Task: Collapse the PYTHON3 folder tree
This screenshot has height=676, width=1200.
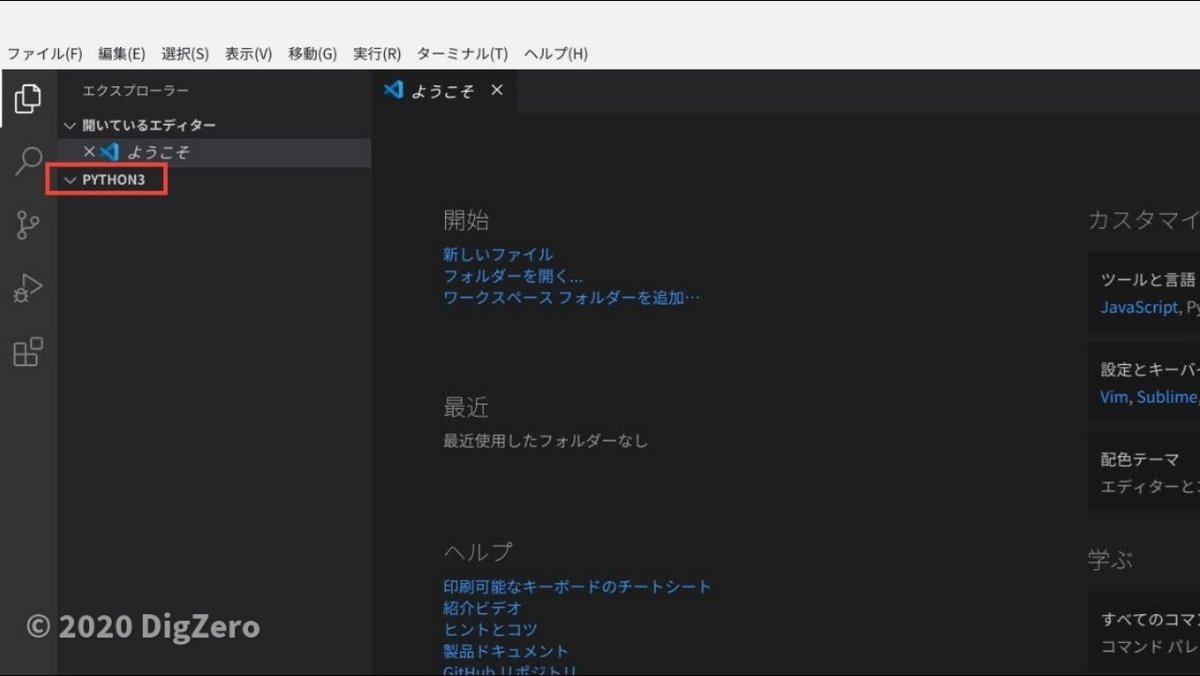Action: (x=69, y=180)
